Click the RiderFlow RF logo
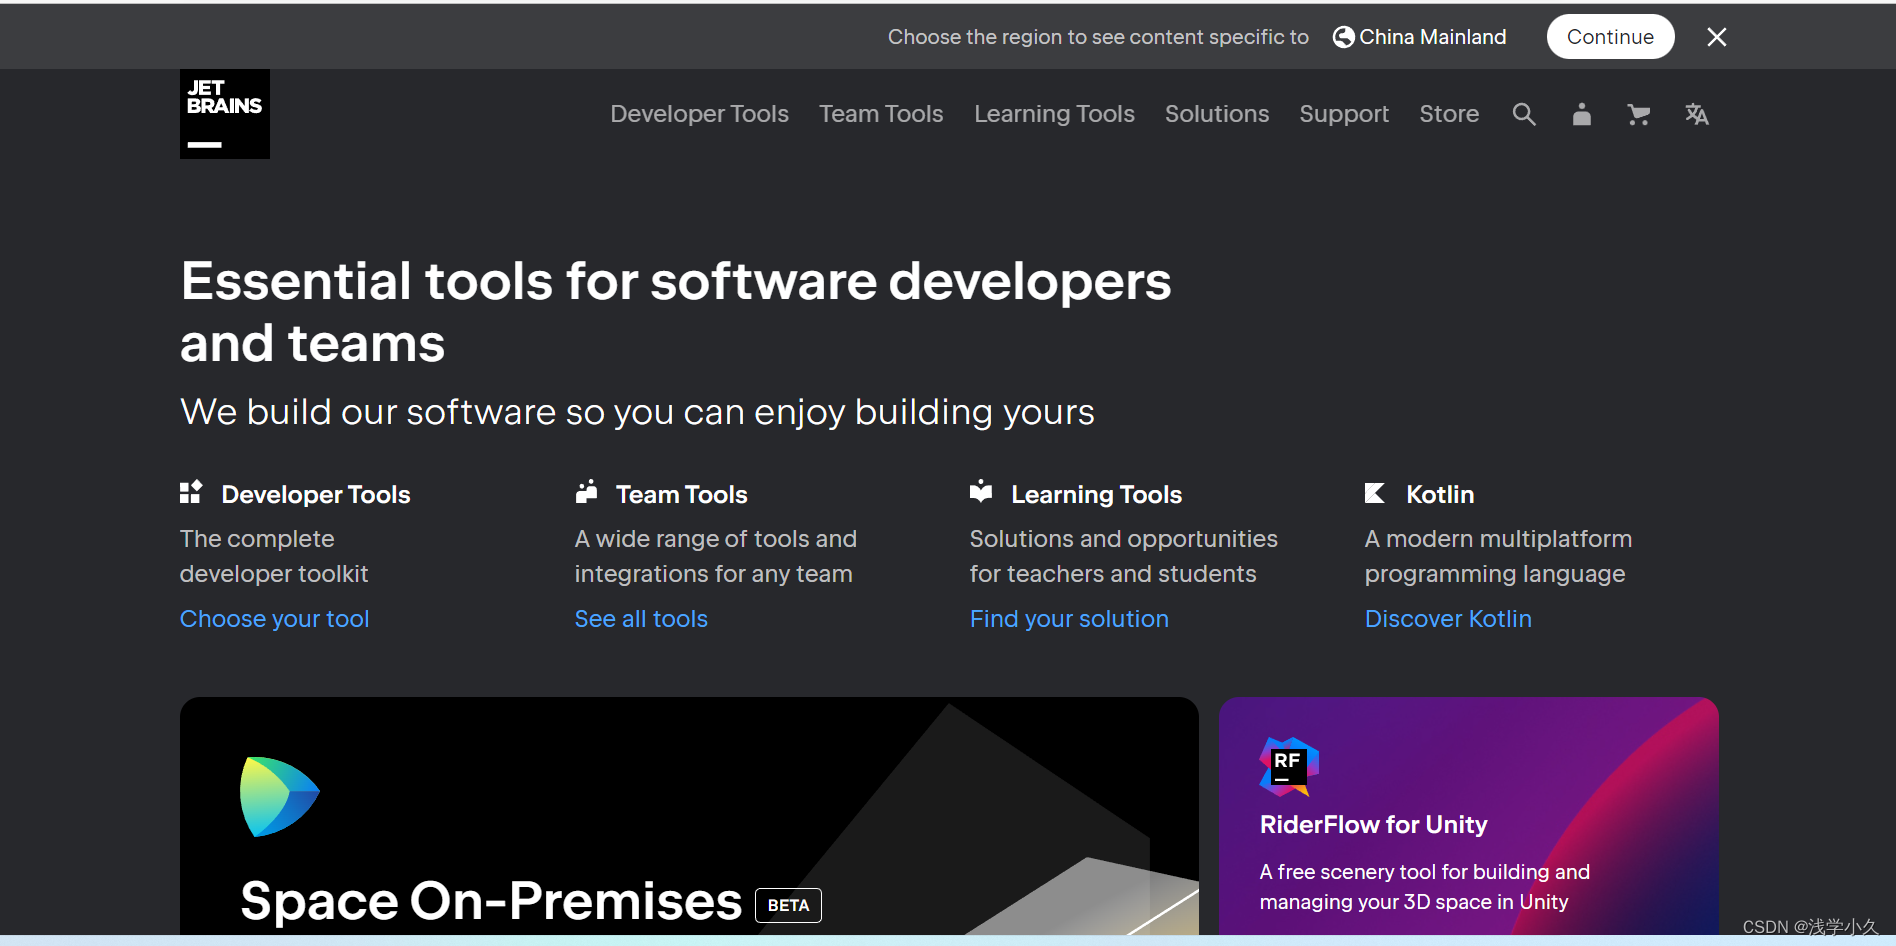The height and width of the screenshot is (946, 1896). coord(1289,767)
